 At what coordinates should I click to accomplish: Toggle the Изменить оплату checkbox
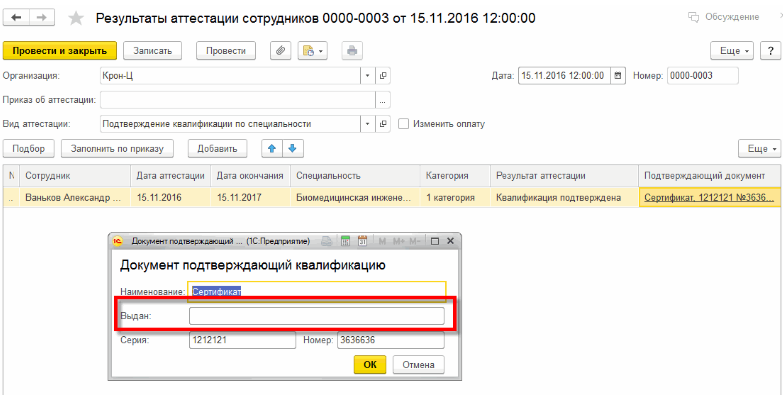[403, 124]
